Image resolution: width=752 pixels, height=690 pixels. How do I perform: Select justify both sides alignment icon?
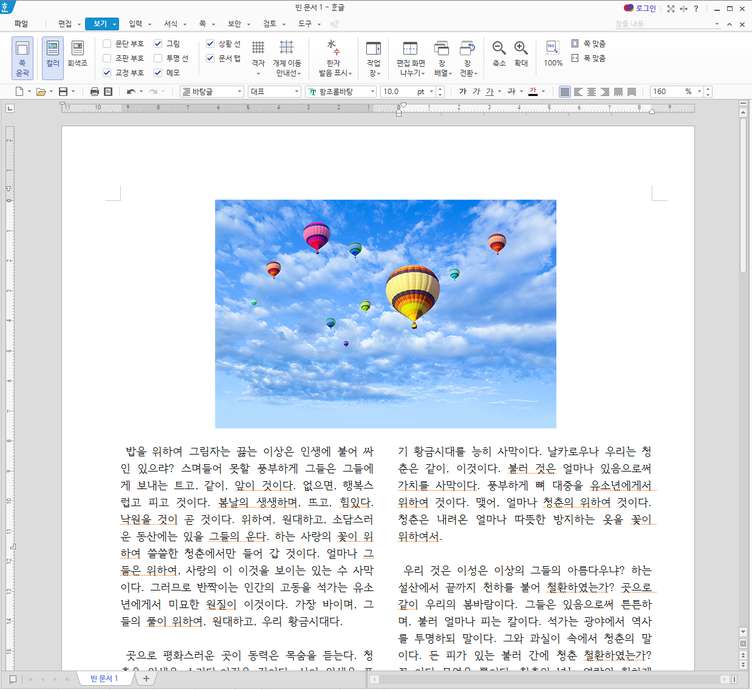[x=565, y=91]
